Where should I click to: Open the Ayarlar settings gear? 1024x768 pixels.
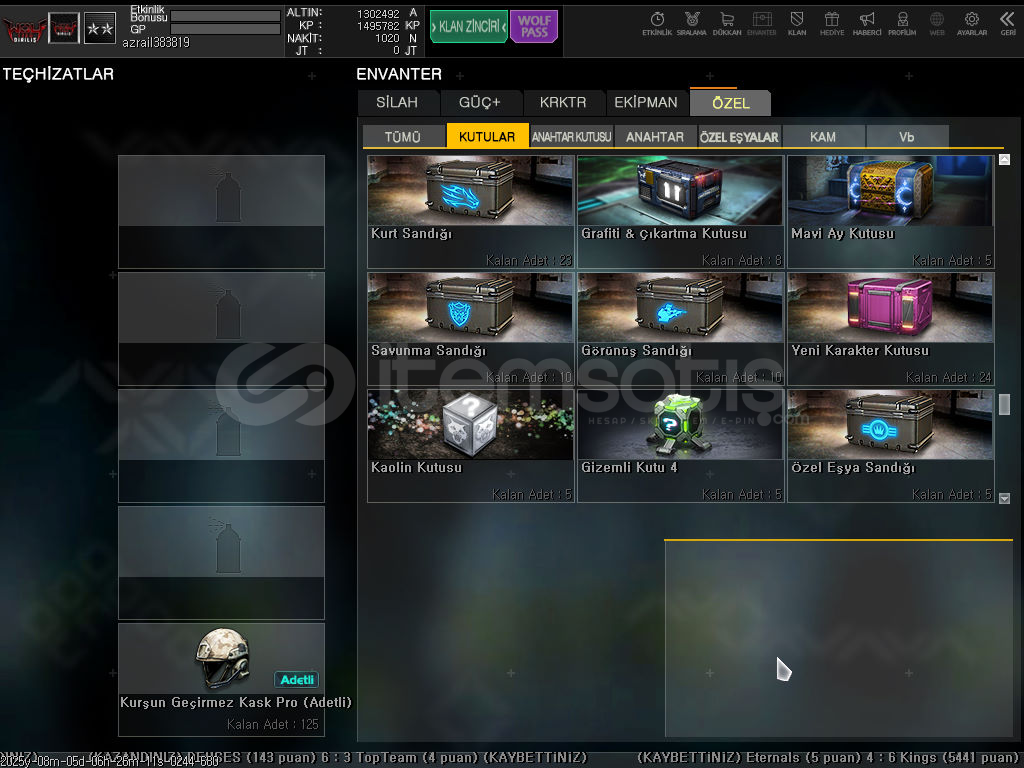pos(972,24)
